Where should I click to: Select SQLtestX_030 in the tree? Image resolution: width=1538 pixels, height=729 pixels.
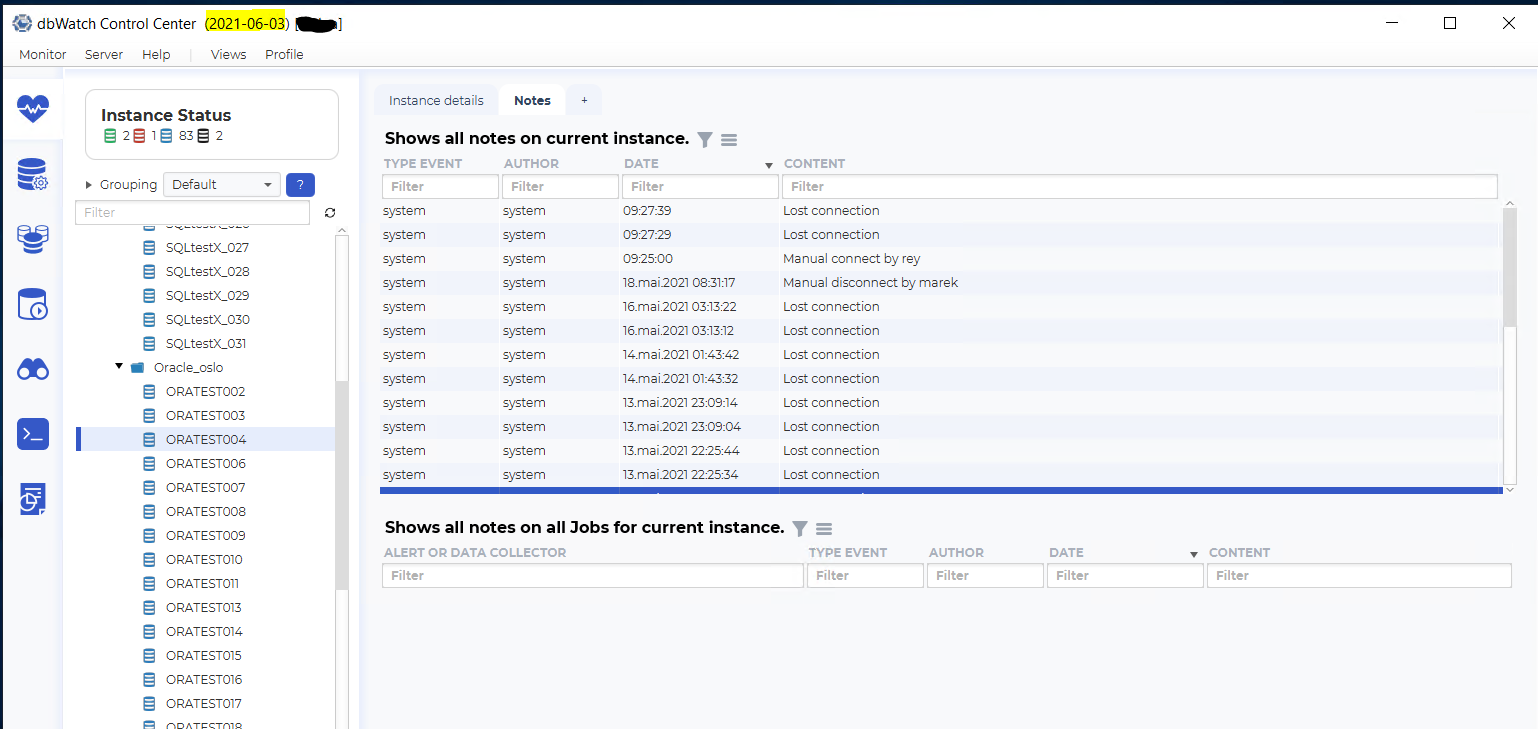coord(207,320)
